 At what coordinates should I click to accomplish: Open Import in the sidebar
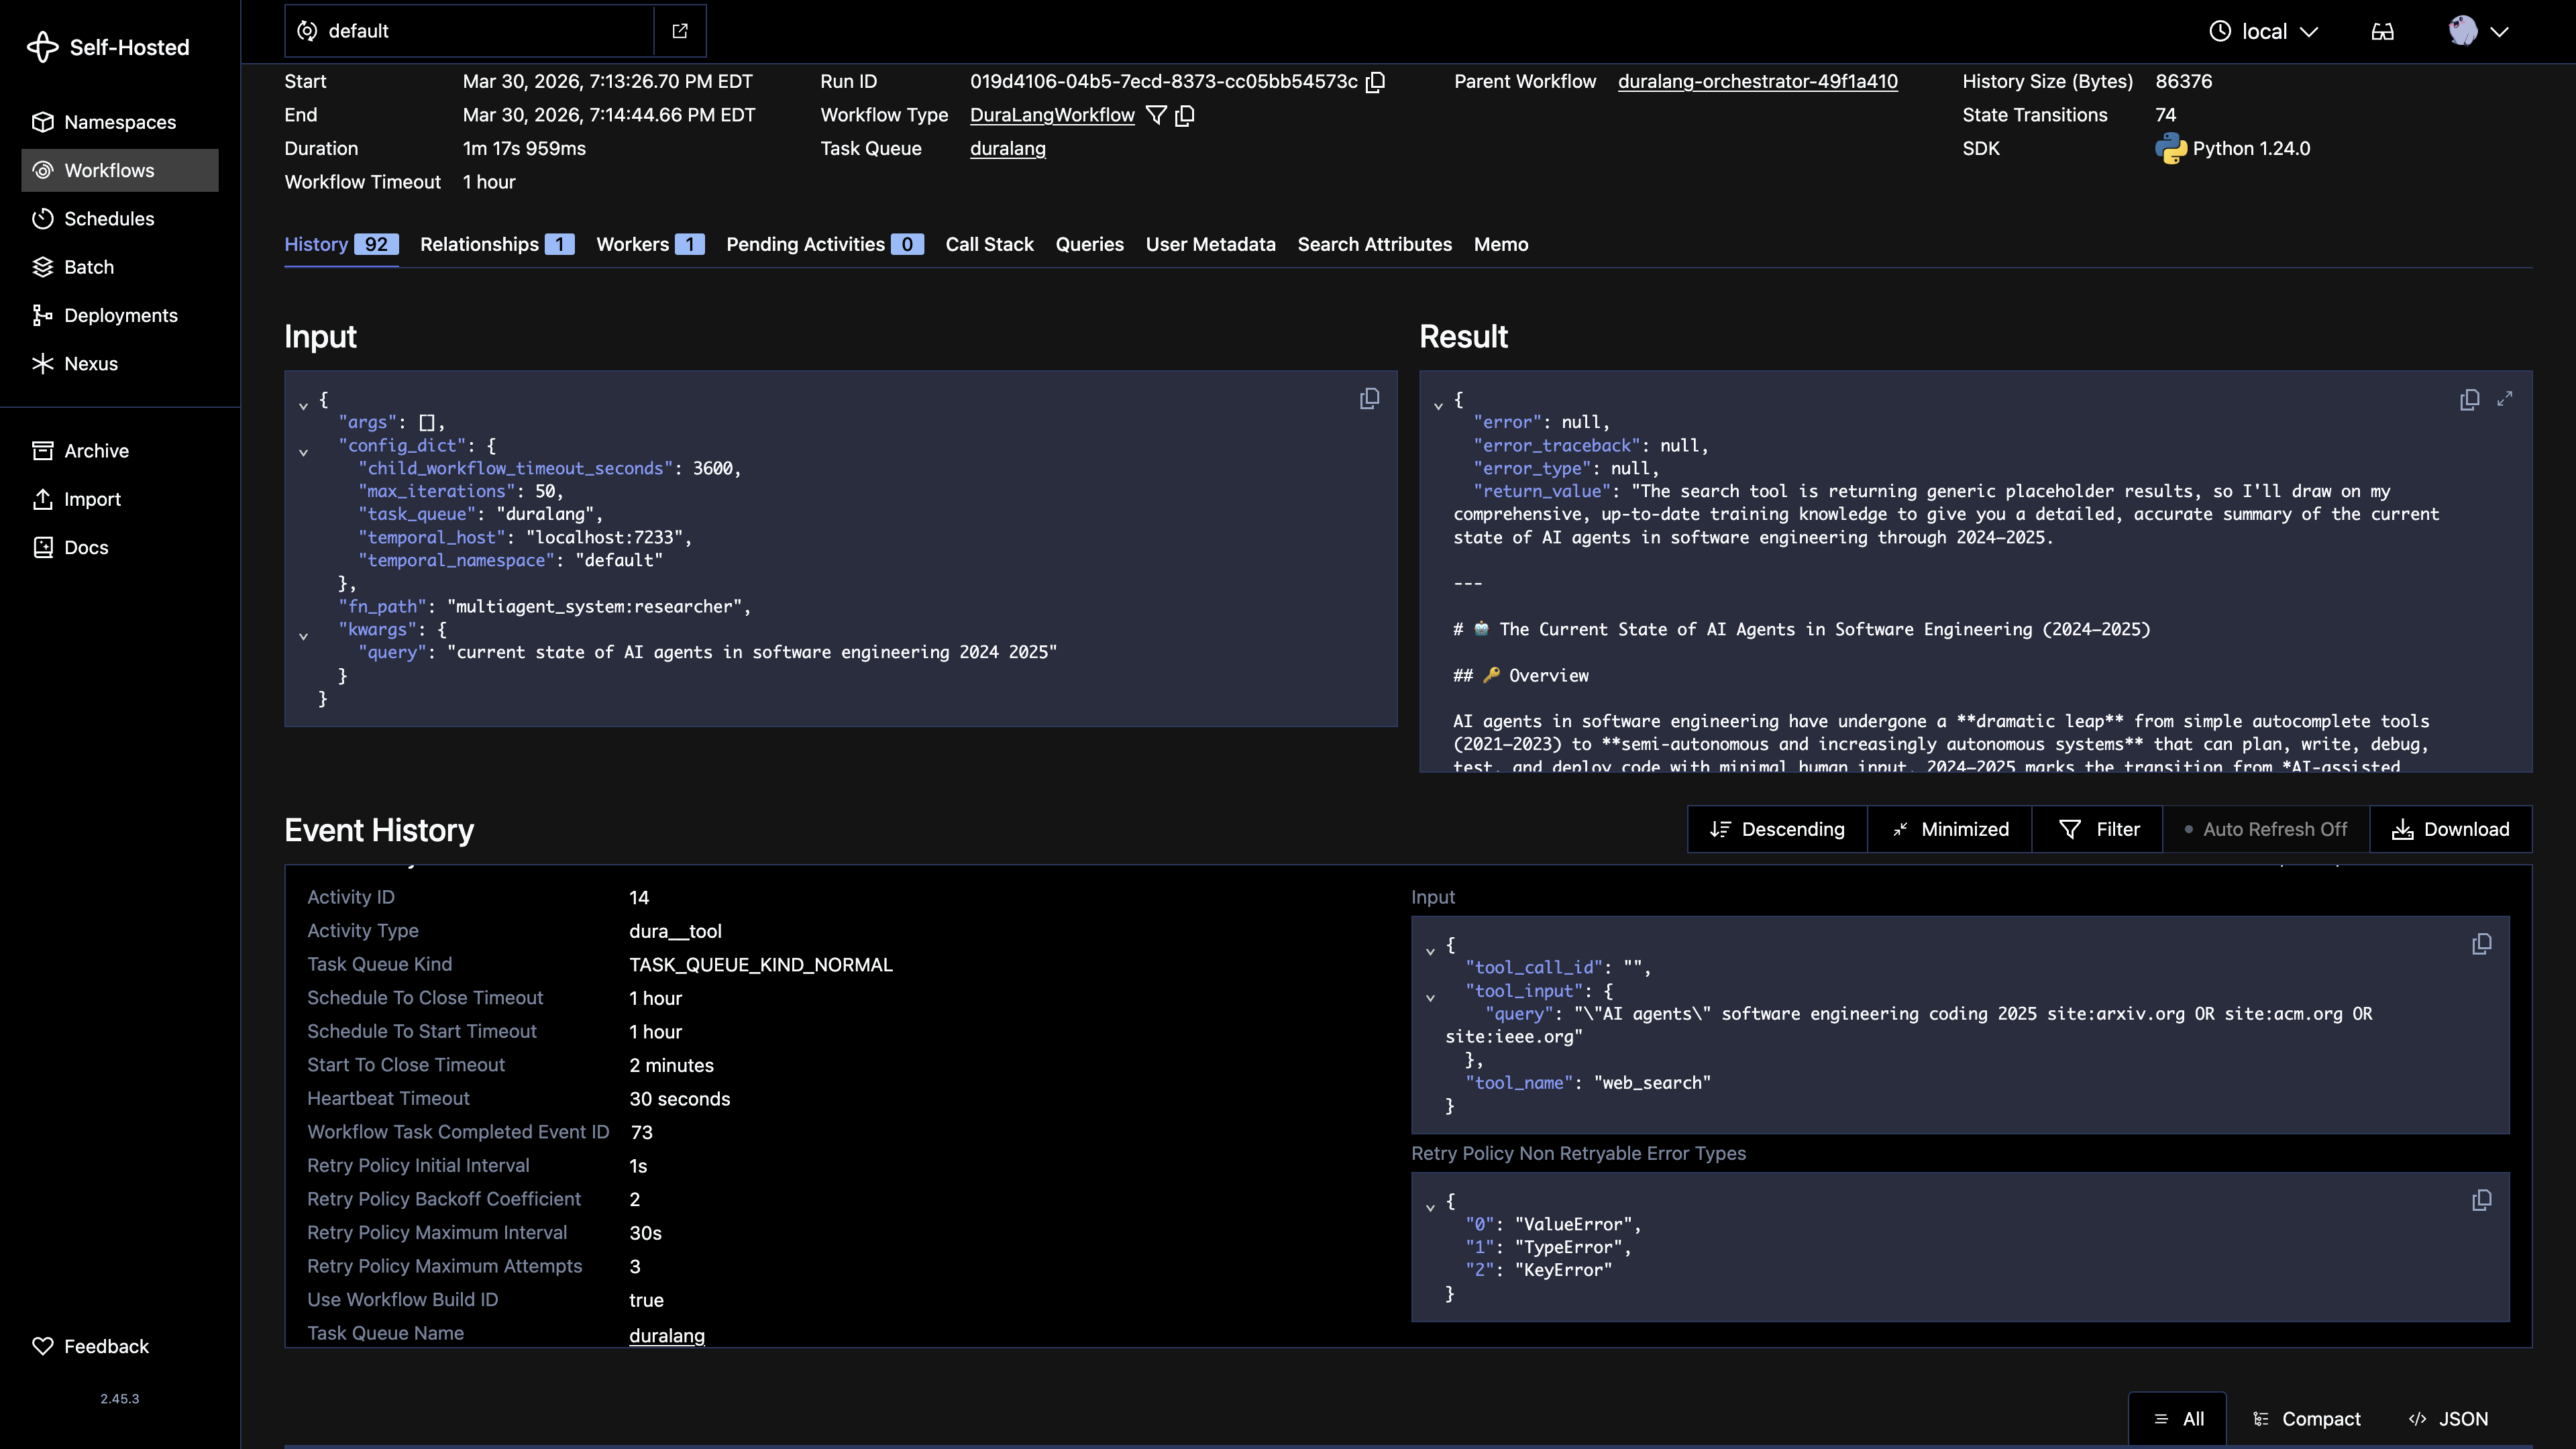point(120,499)
